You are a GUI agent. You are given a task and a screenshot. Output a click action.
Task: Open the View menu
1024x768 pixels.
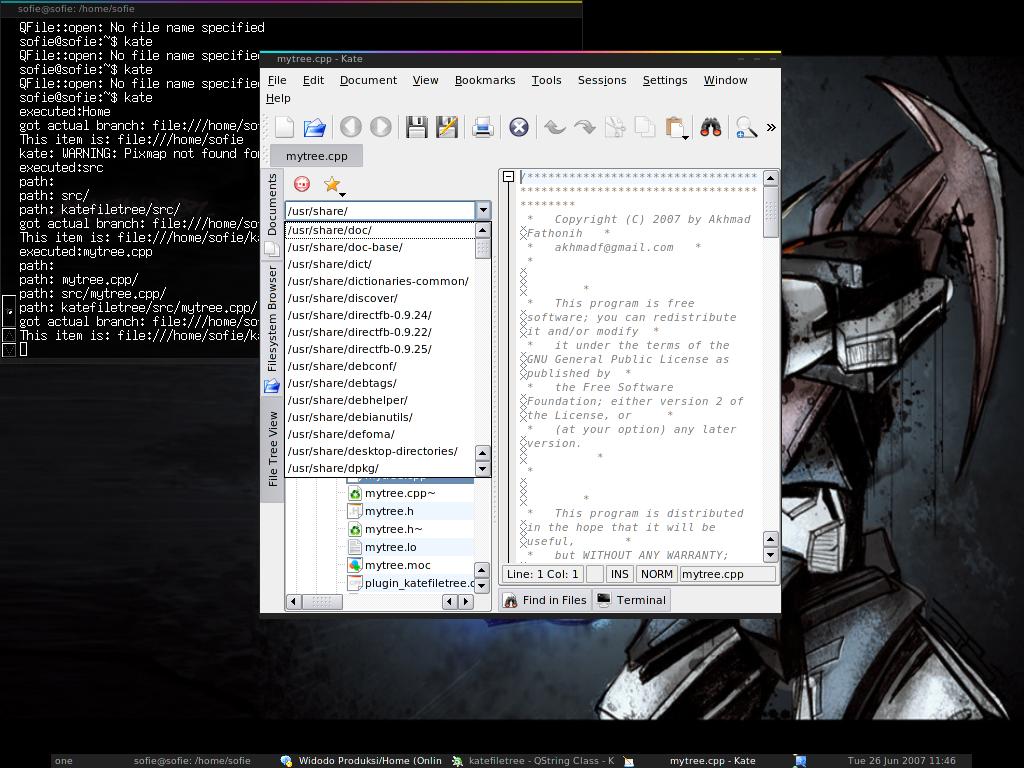(x=425, y=80)
